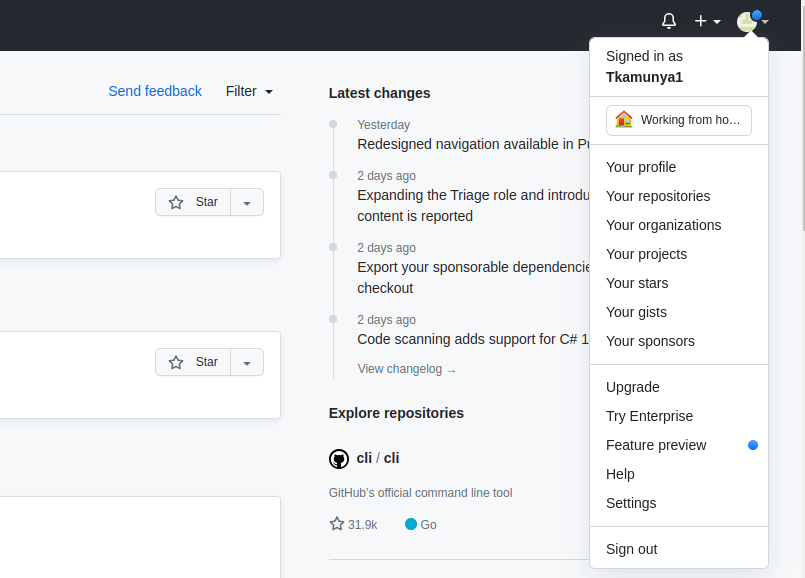Image resolution: width=805 pixels, height=578 pixels.
Task: Click the 31.9k stargazers count
Action: pyautogui.click(x=362, y=525)
